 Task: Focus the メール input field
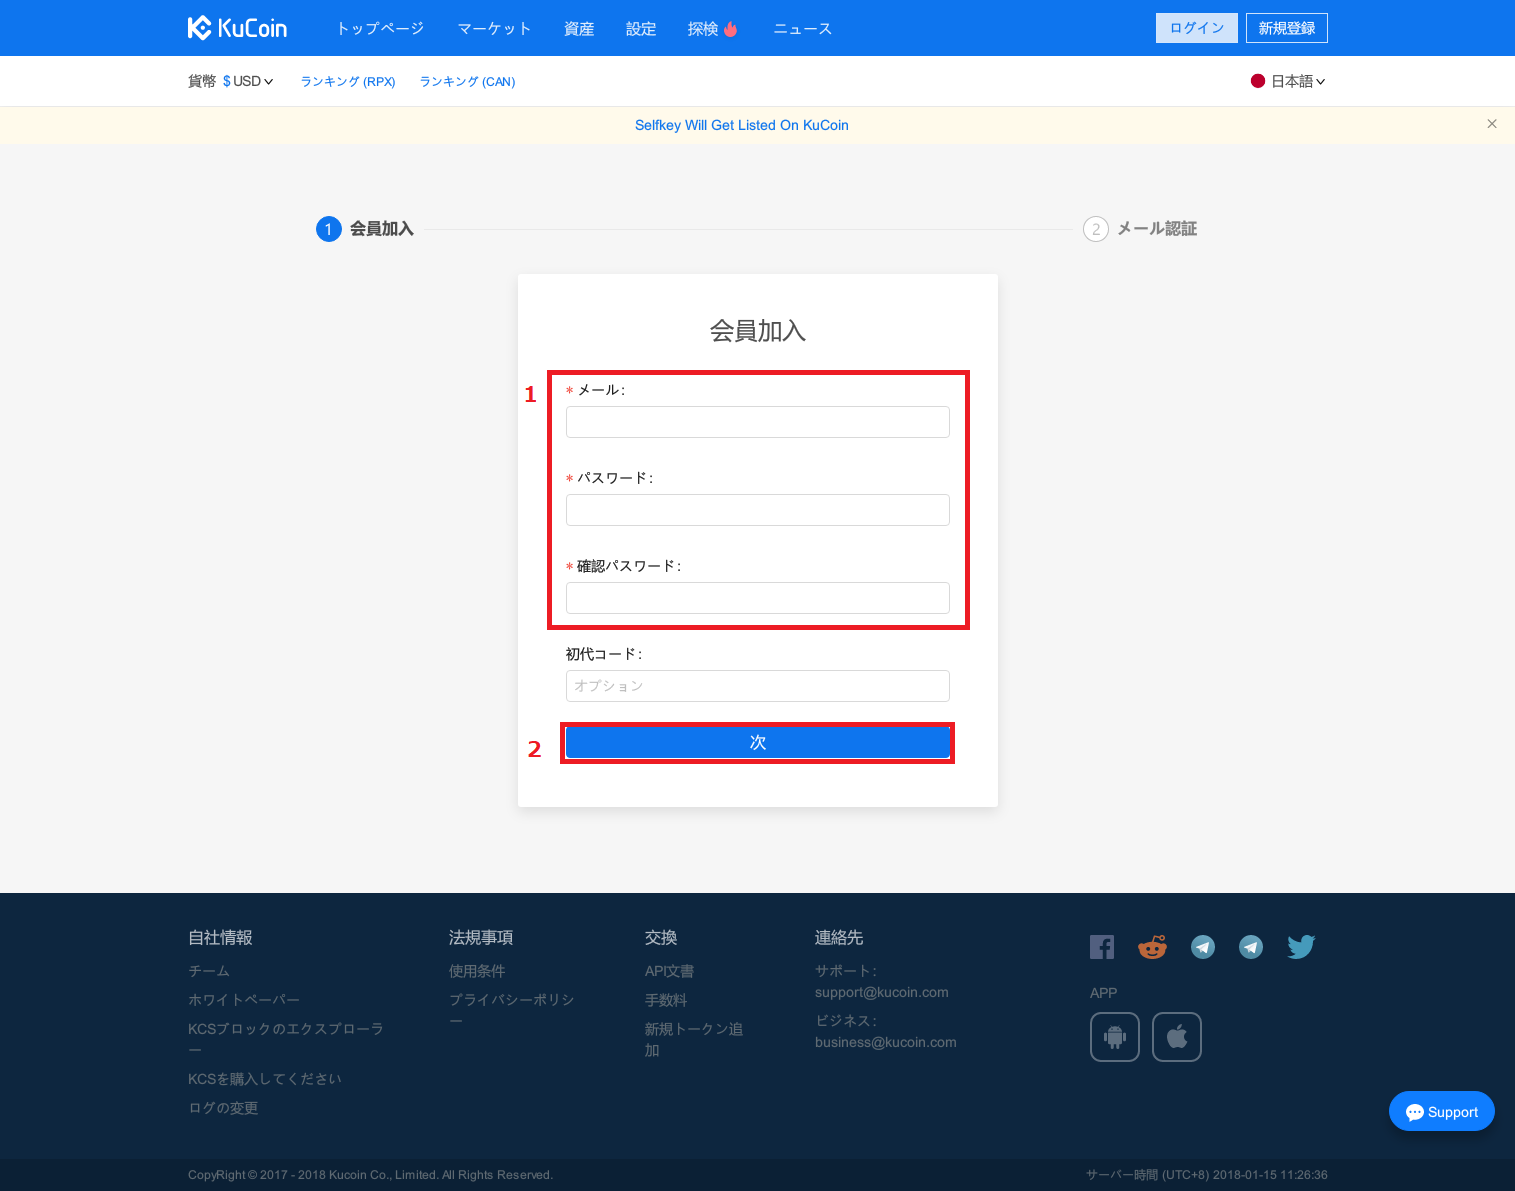[x=758, y=422]
